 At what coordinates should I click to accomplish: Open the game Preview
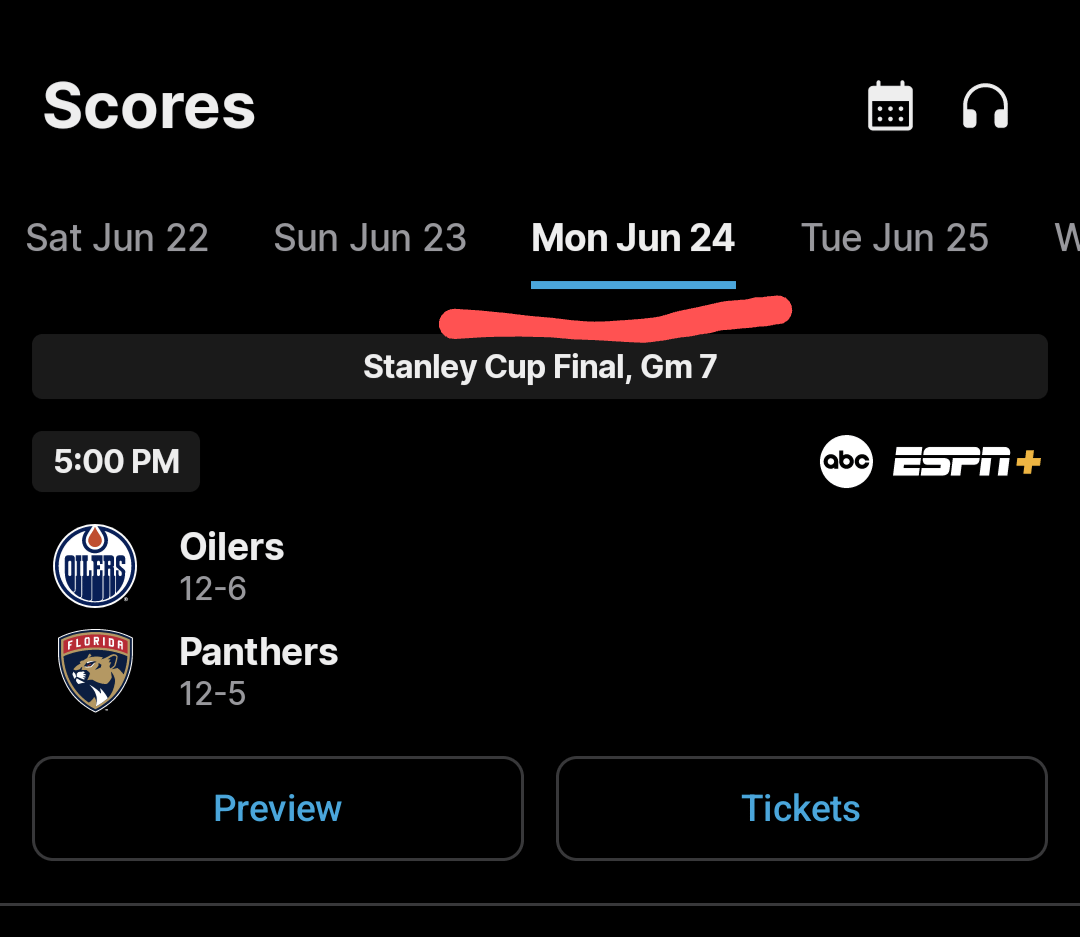coord(278,808)
